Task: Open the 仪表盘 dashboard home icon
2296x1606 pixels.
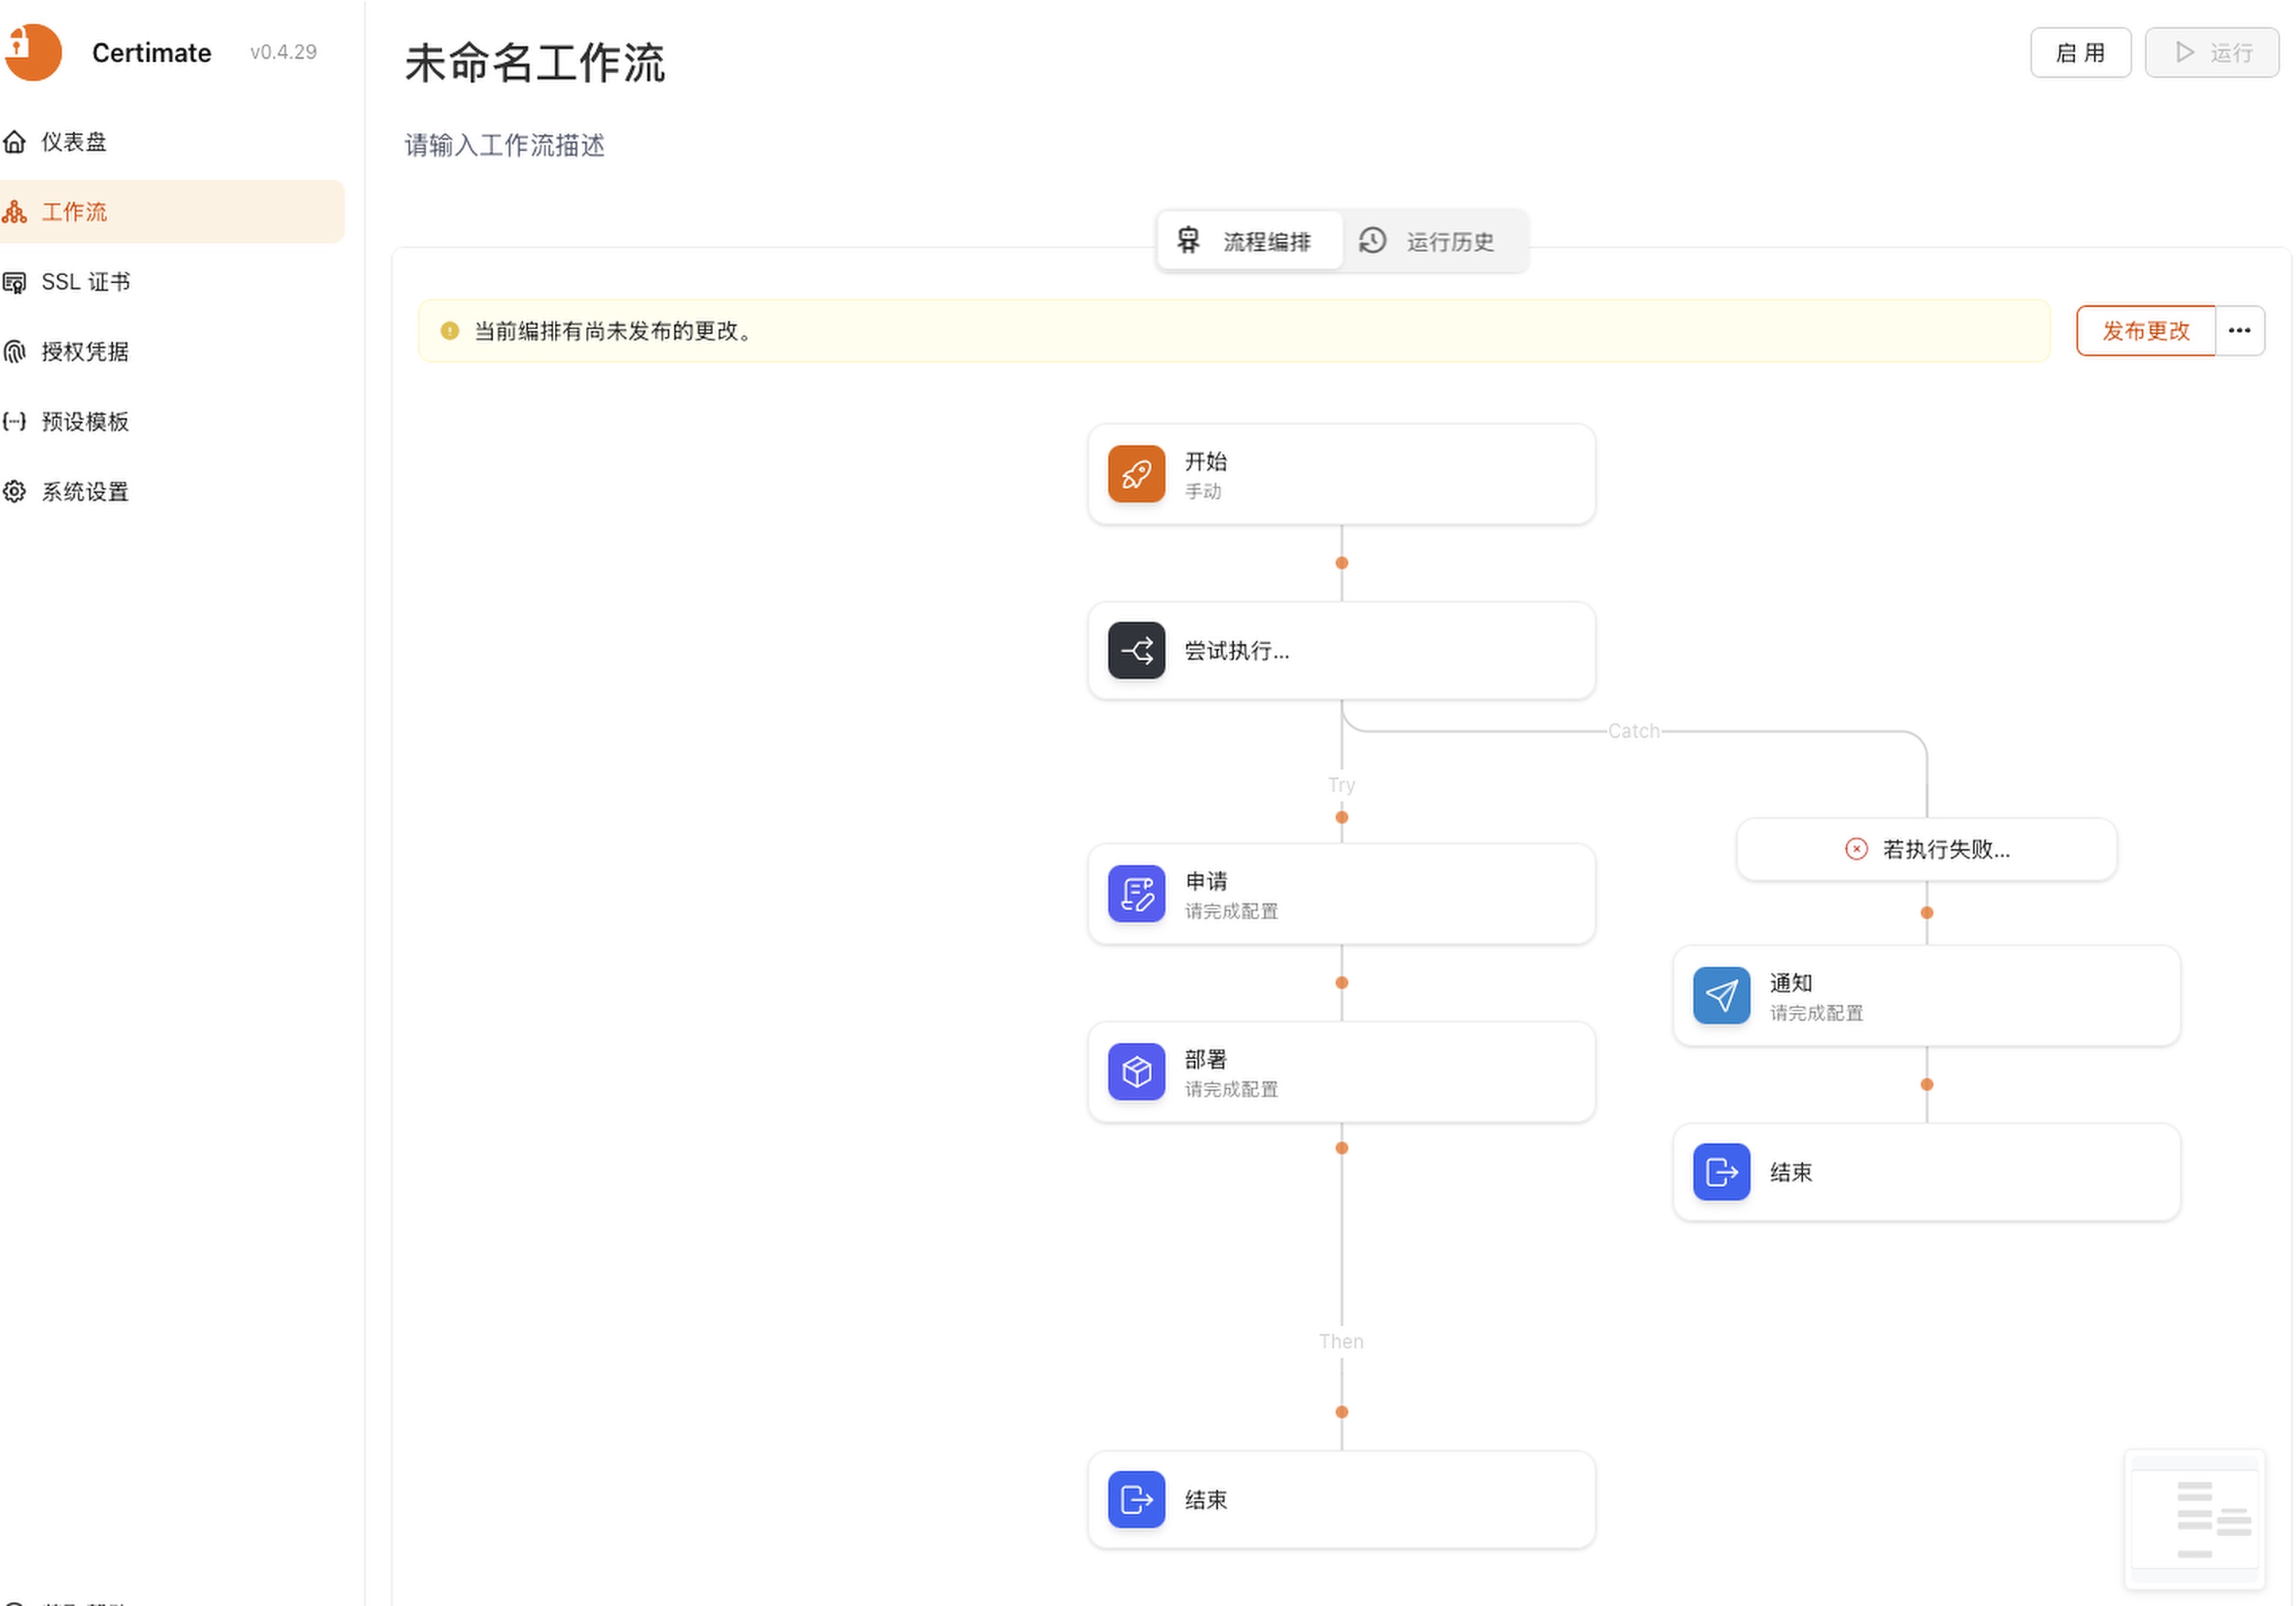Action: click(x=14, y=142)
